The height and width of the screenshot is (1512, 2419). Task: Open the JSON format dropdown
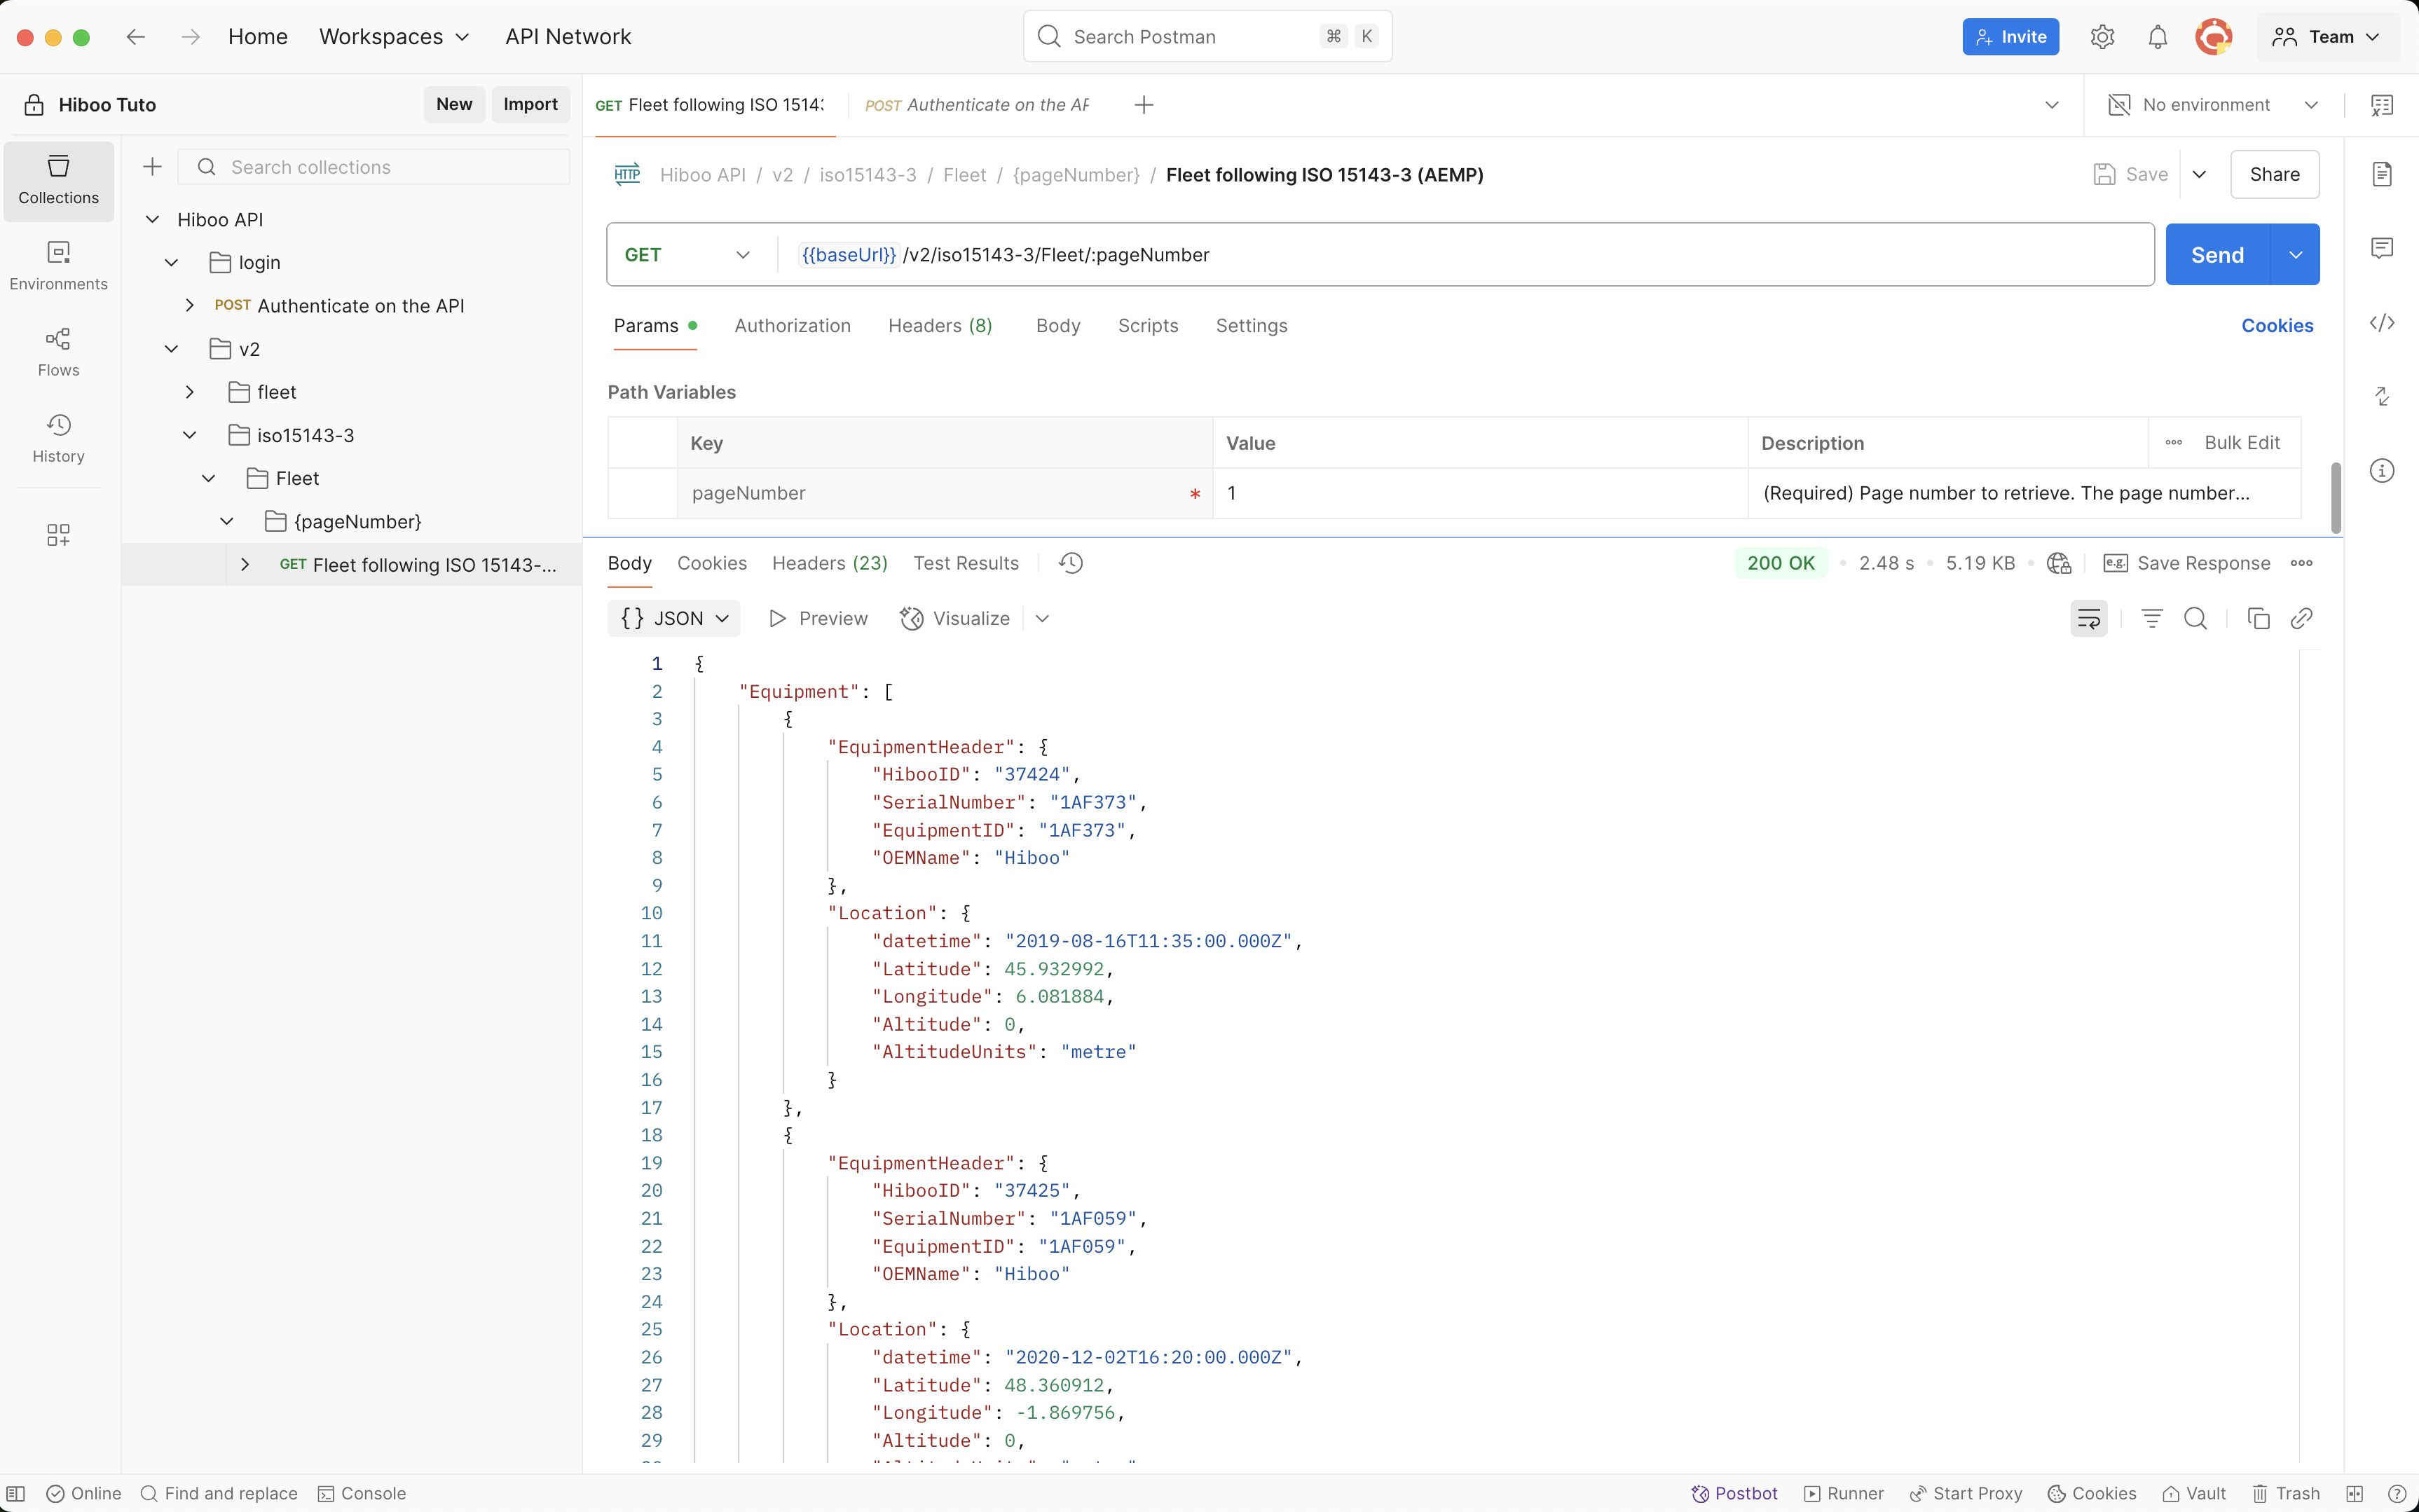(674, 618)
